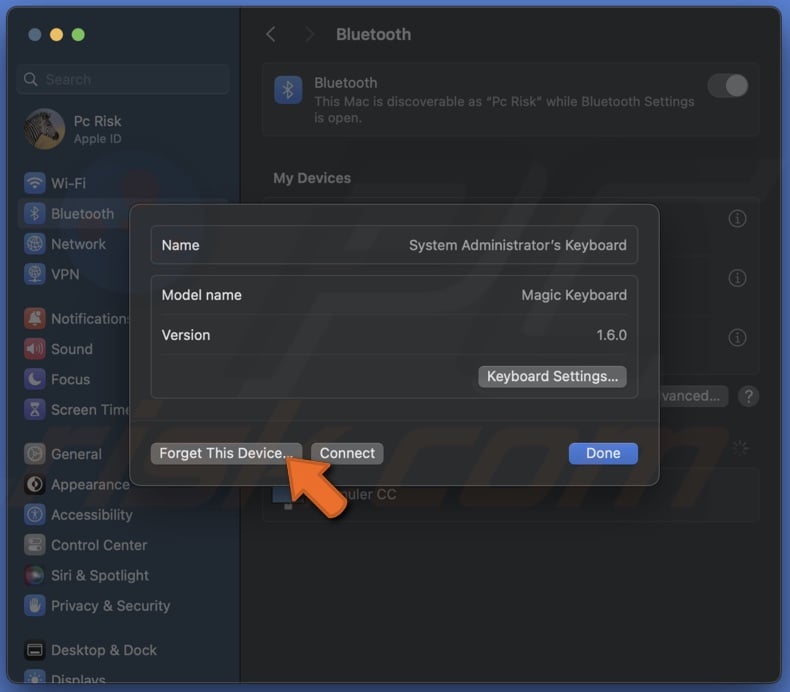This screenshot has width=790, height=692.
Task: Click the Screen Time hourglass icon
Action: [x=34, y=409]
